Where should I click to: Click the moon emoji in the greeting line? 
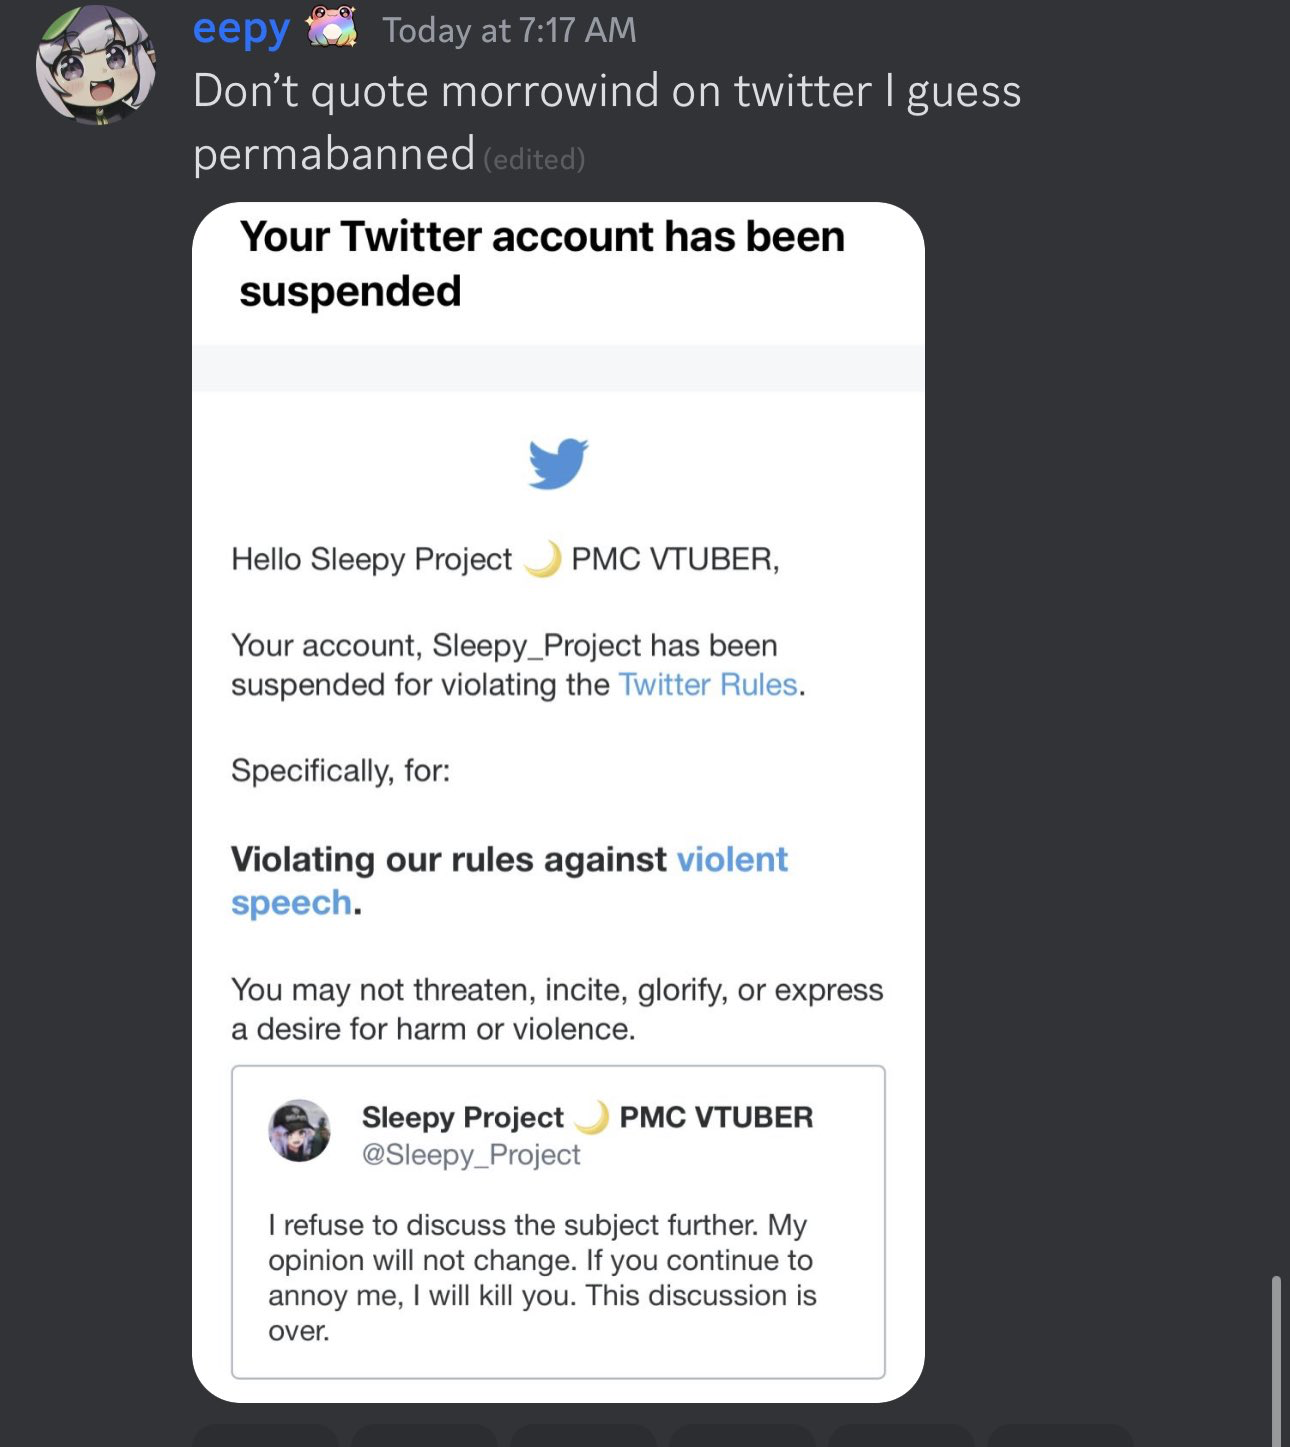click(542, 559)
